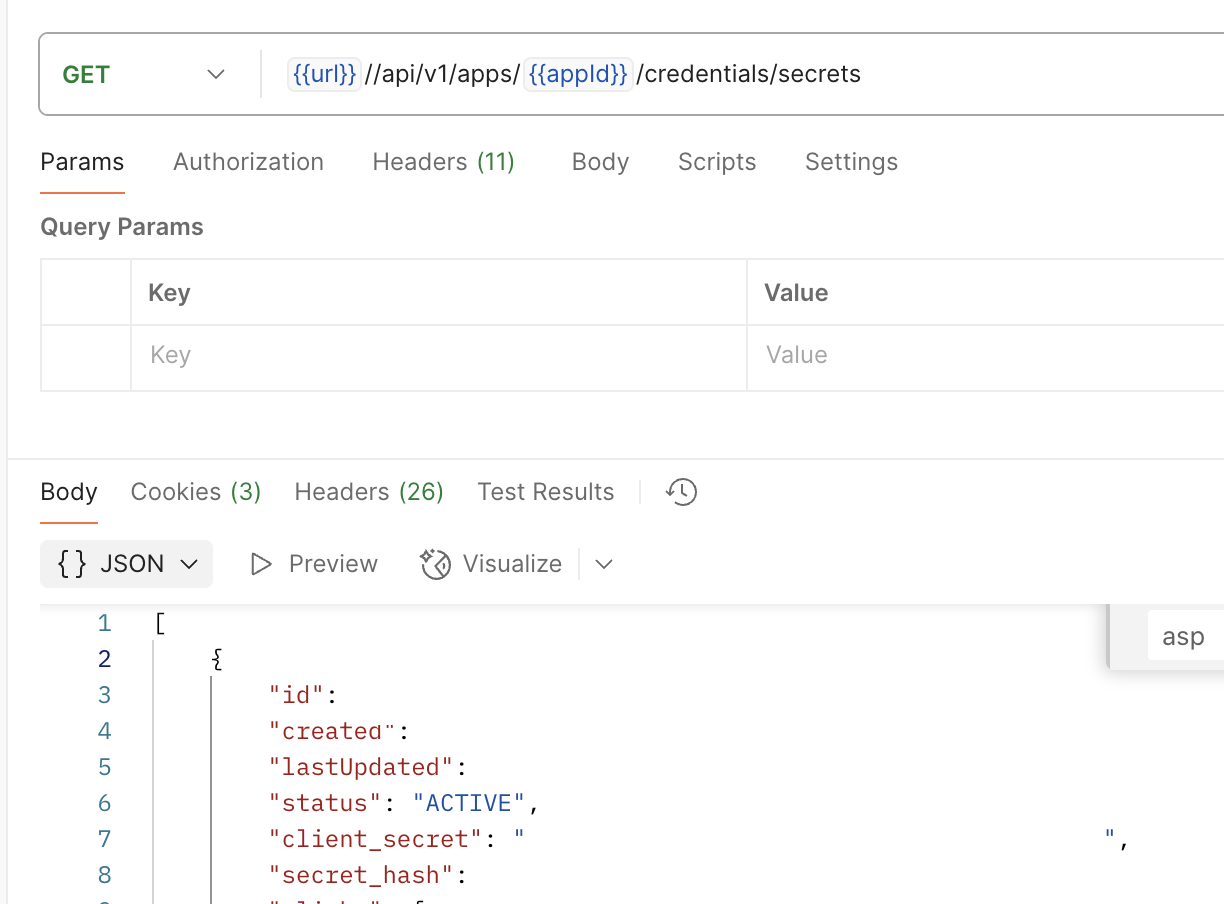Screen dimensions: 1224x904
Task: Select the asp suggestion popup
Action: 1183,636
